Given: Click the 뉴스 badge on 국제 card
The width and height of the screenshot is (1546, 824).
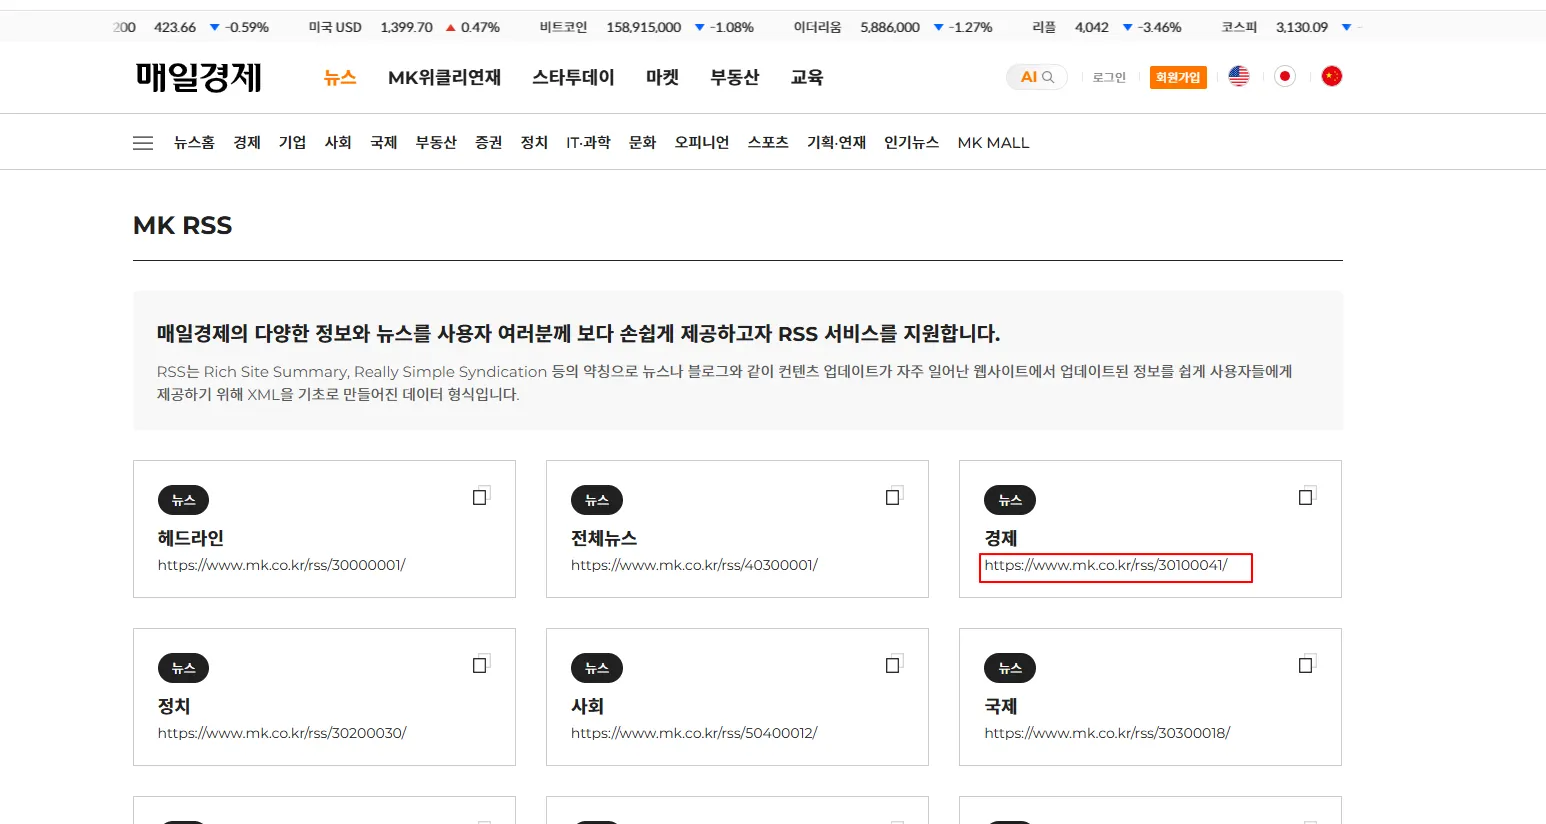Looking at the screenshot, I should tap(1010, 668).
